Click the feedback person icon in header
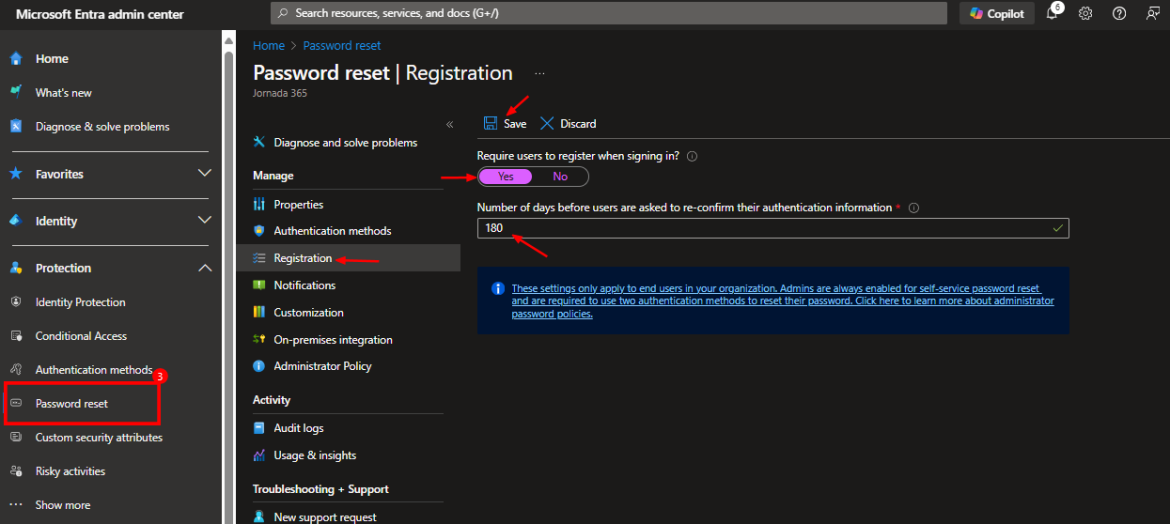Screen dimensions: 1170x524 (x=1153, y=13)
